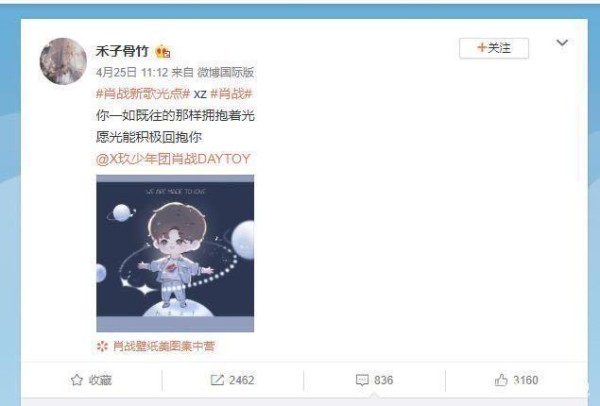Viewport: 600px width, 406px height.
Task: Select the 2462 reposts tab
Action: [x=233, y=380]
